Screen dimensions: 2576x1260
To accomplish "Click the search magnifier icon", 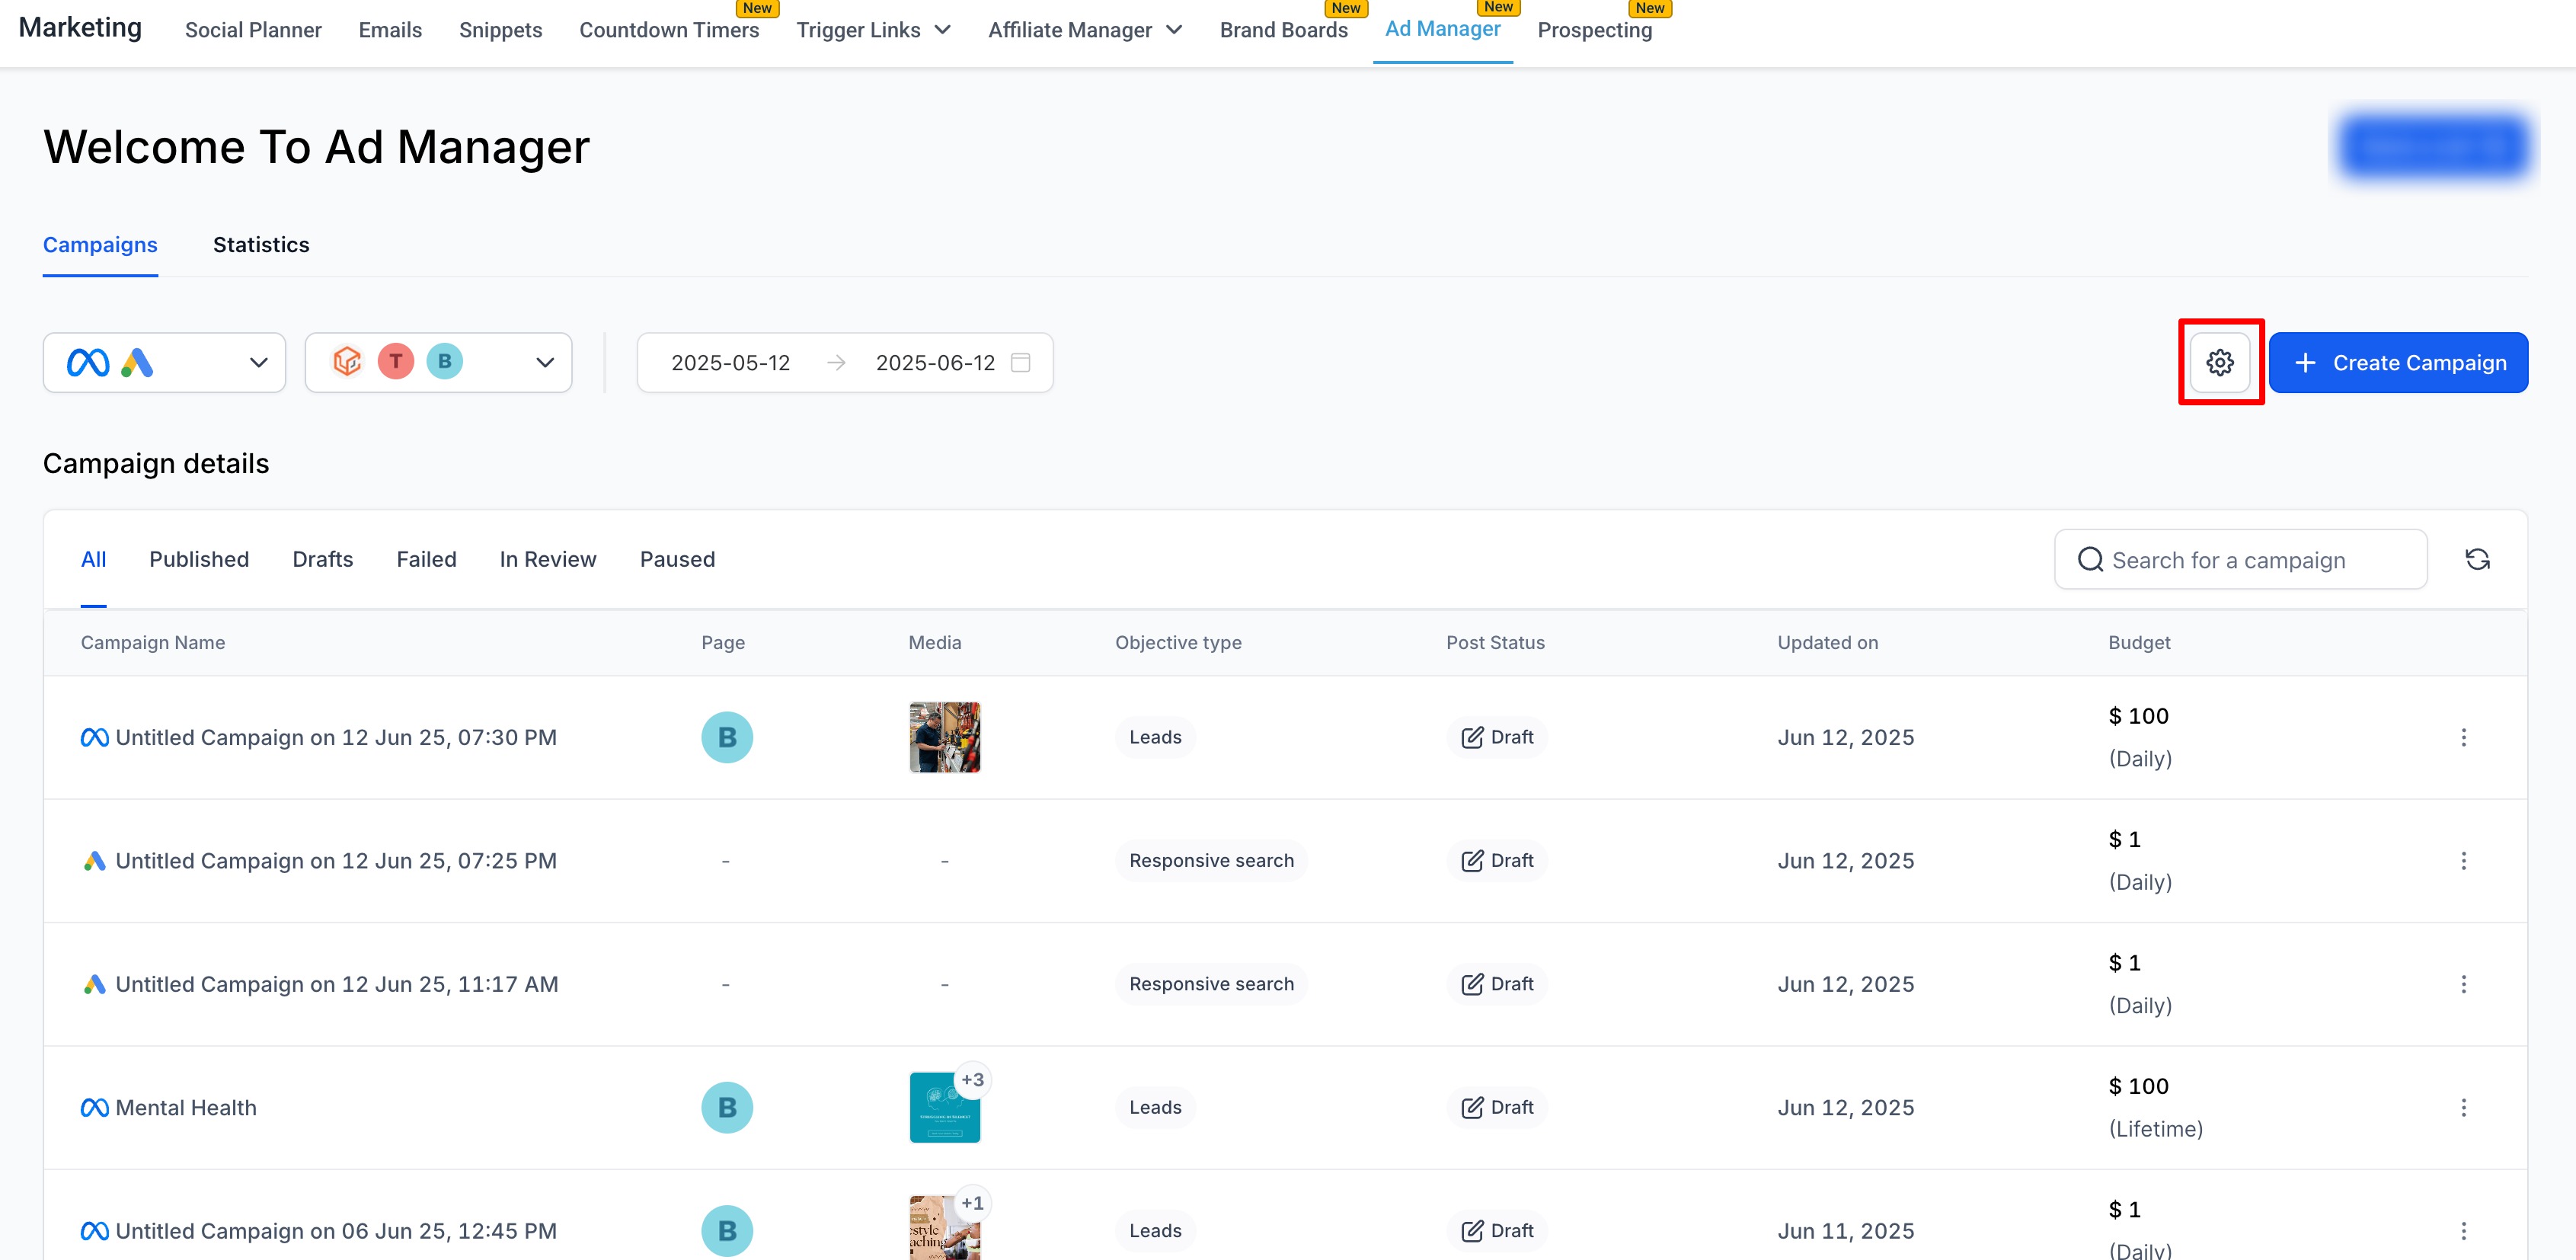I will (x=2090, y=559).
